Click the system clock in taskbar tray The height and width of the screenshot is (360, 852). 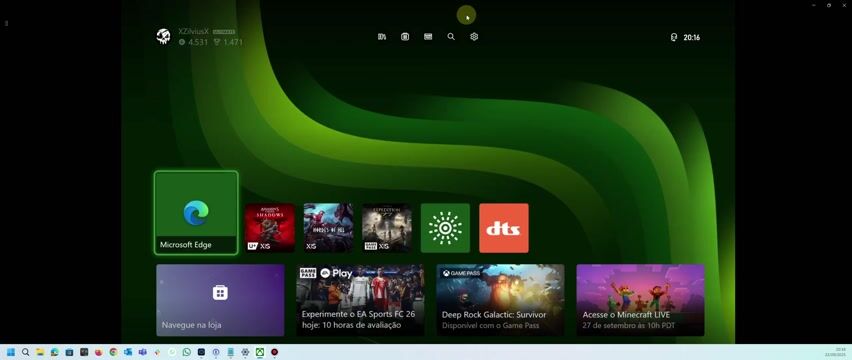[x=835, y=352]
